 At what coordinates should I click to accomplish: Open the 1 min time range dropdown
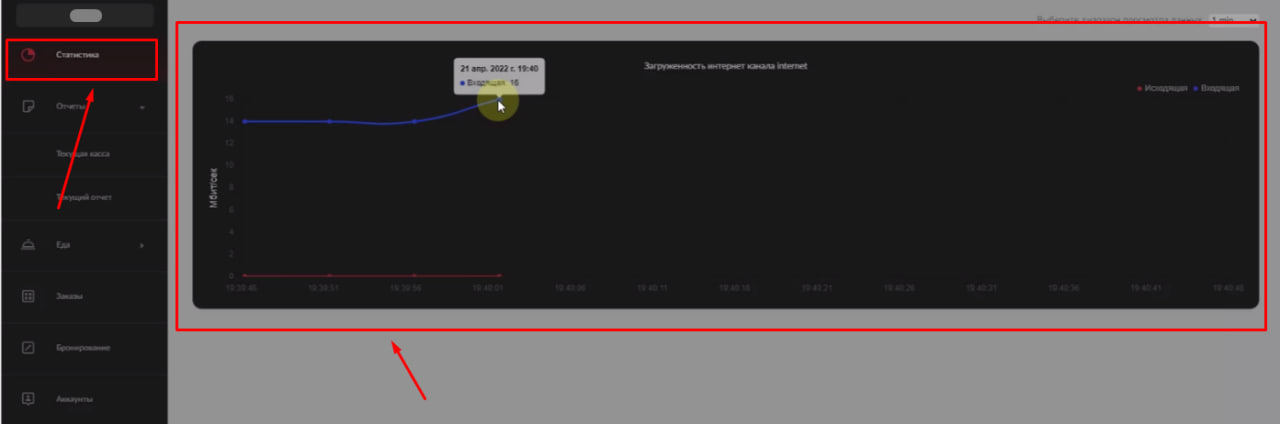coord(1233,19)
